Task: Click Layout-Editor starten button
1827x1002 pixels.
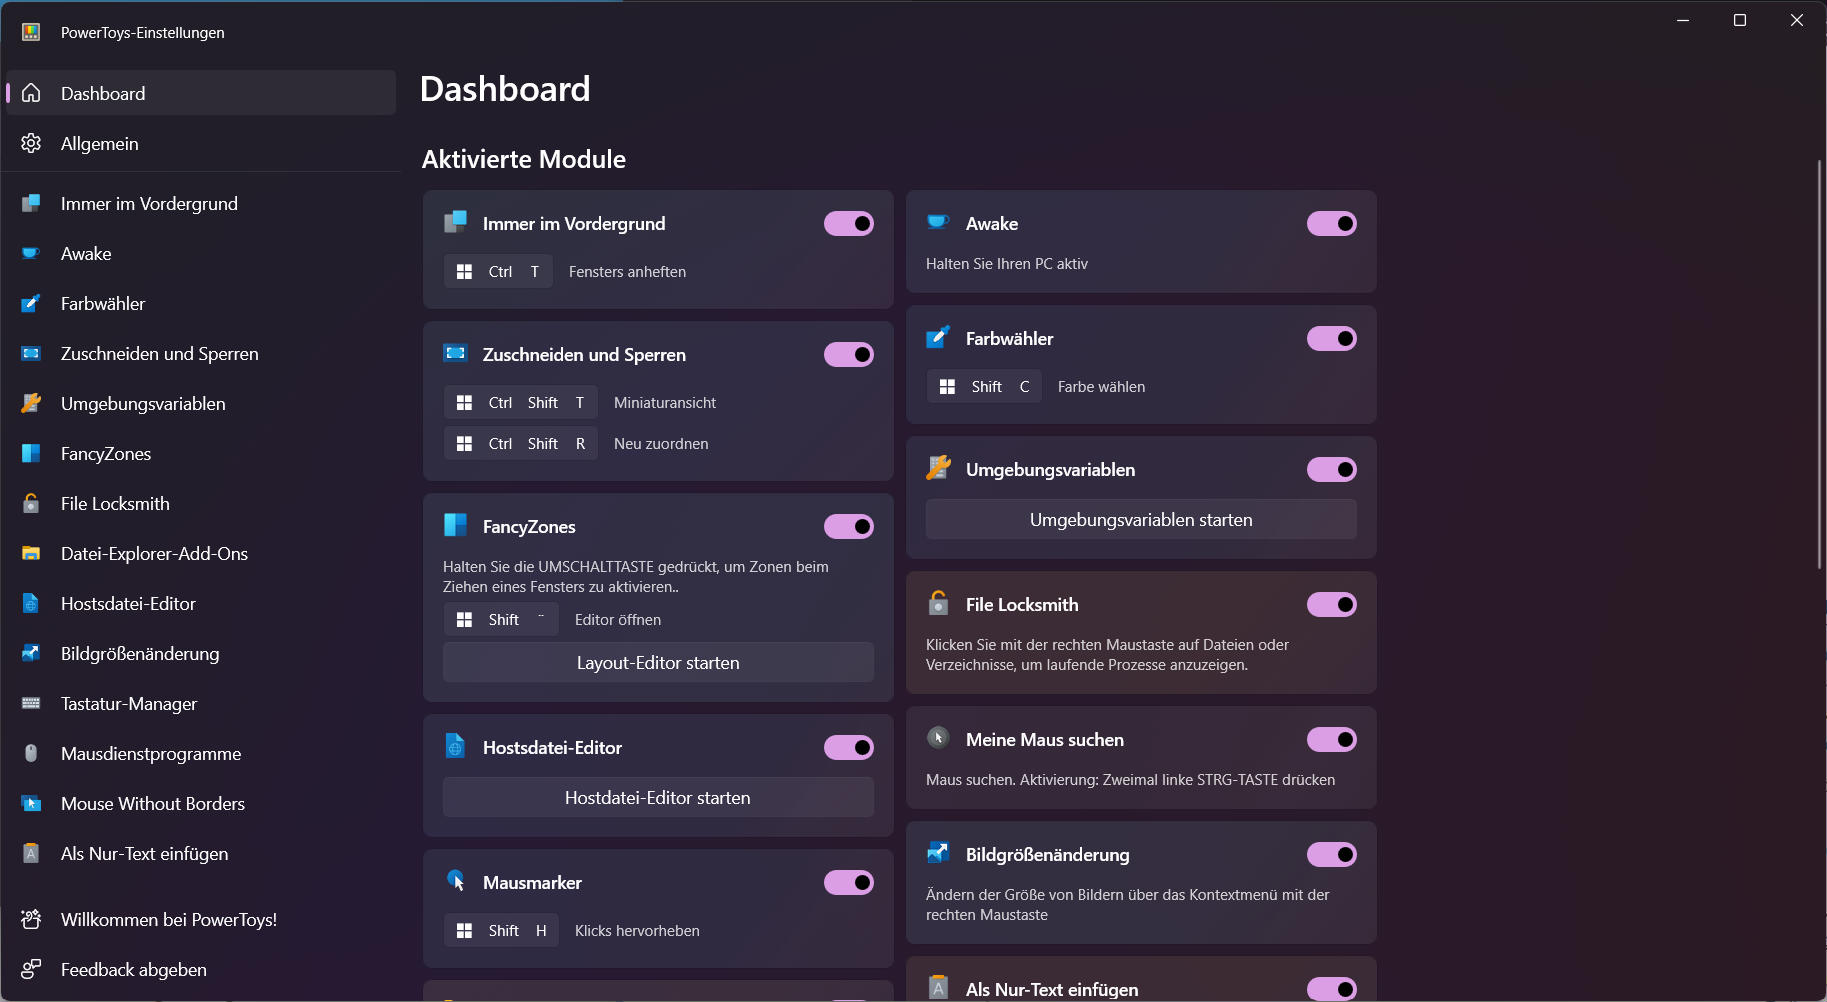Action: click(x=658, y=663)
